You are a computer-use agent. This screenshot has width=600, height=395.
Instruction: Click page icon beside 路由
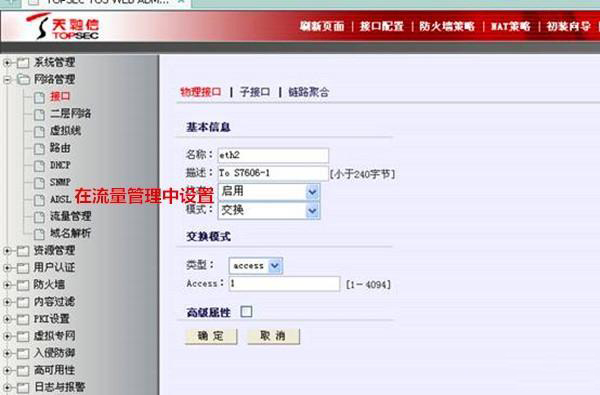pyautogui.click(x=39, y=149)
